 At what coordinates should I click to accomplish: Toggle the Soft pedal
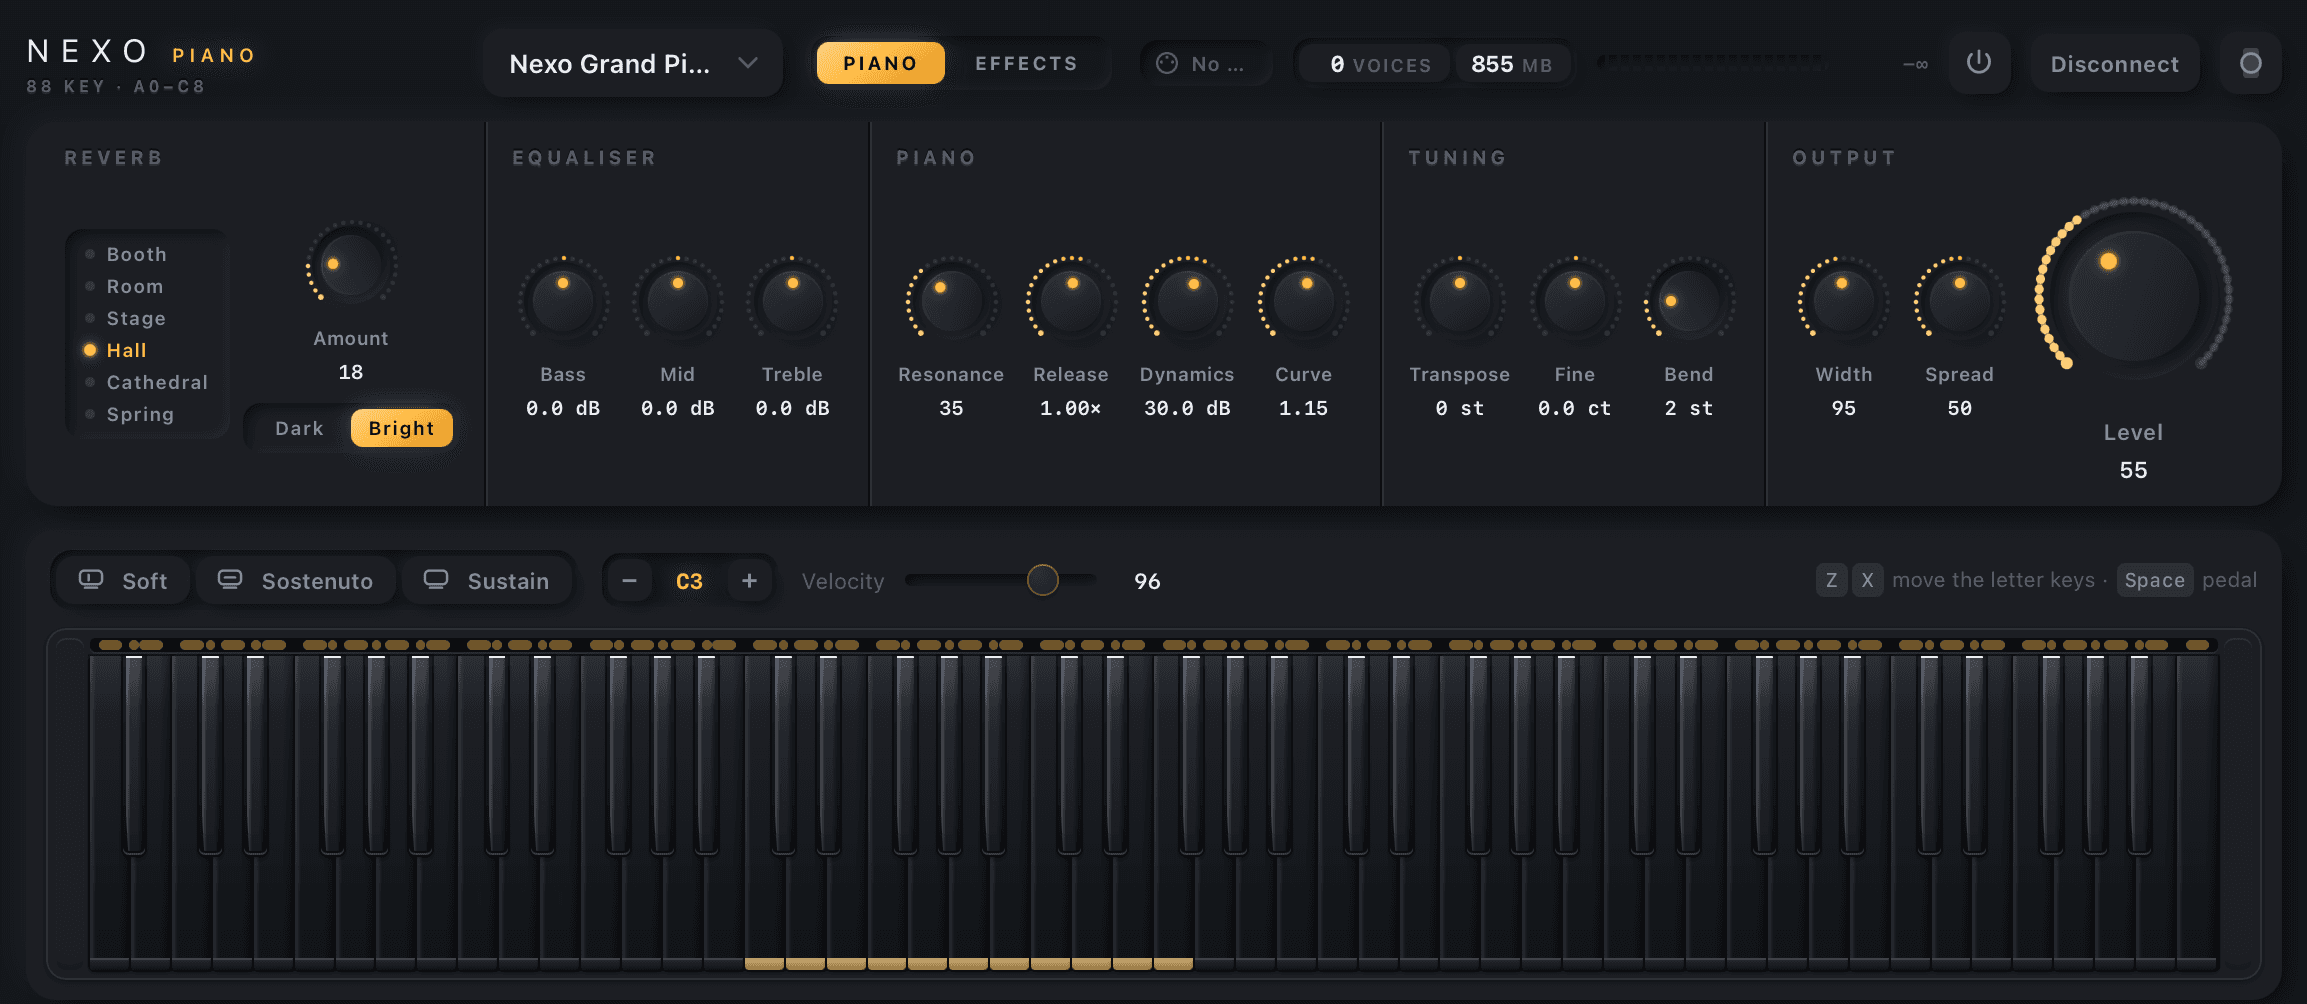pos(122,581)
